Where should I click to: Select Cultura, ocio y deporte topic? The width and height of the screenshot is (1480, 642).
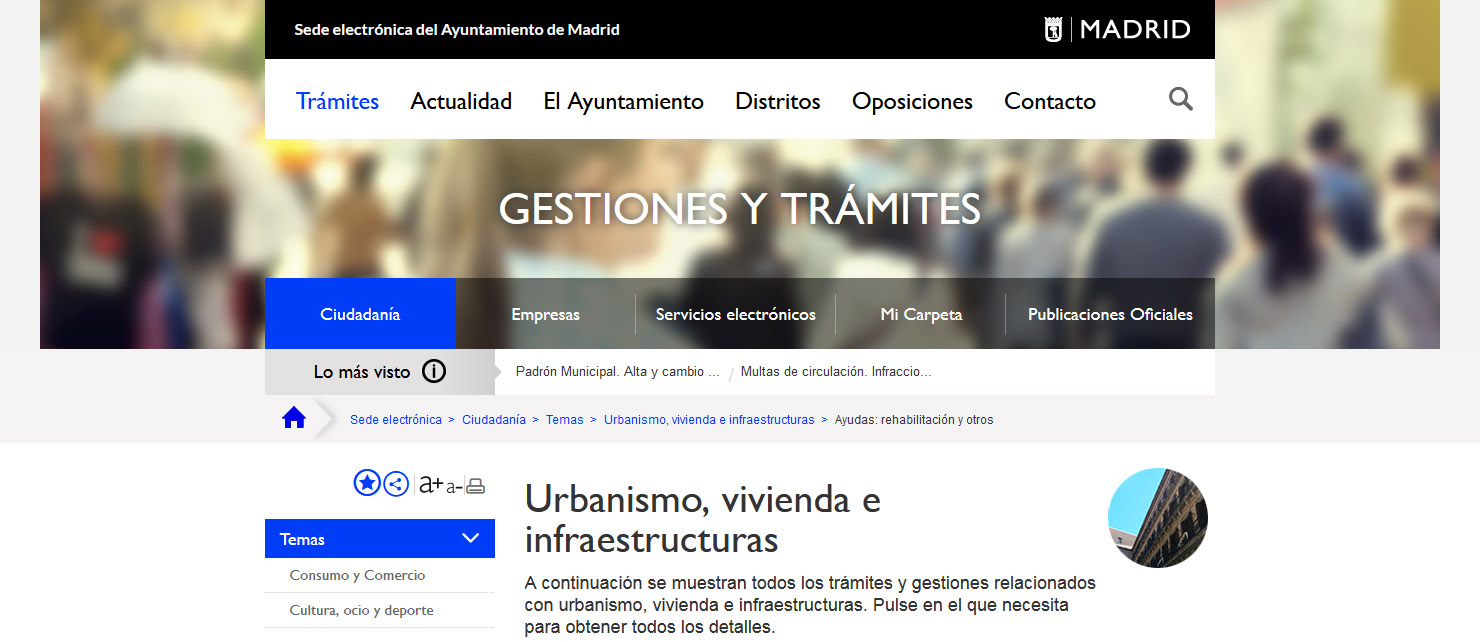click(361, 610)
